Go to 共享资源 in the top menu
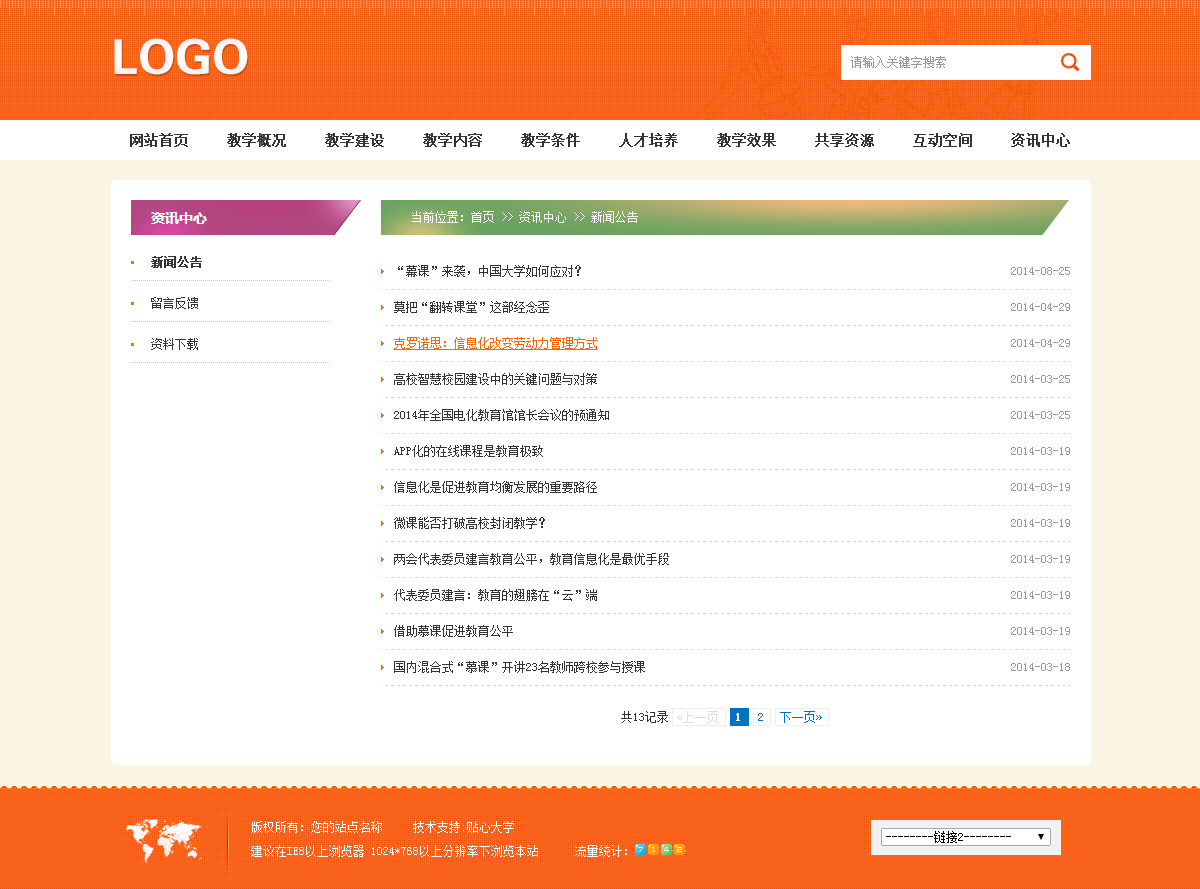 (x=844, y=141)
